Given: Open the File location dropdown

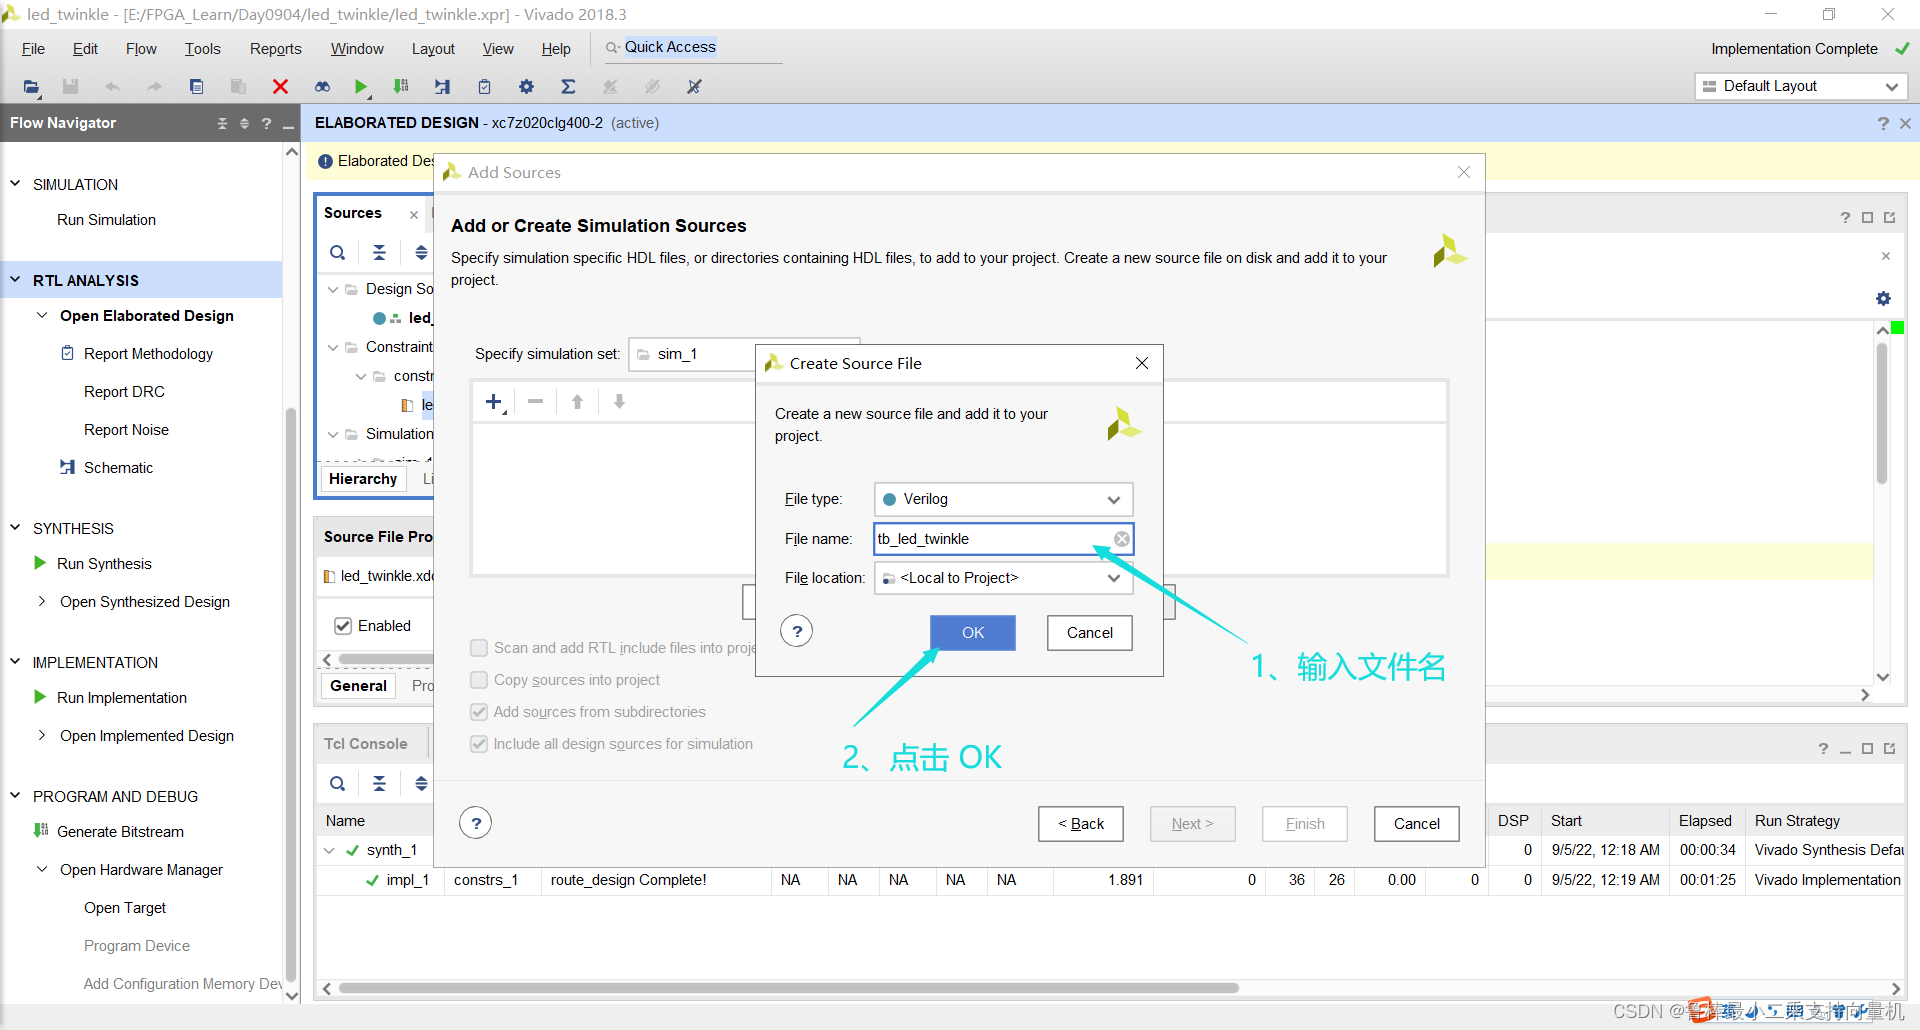Looking at the screenshot, I should tap(1003, 578).
